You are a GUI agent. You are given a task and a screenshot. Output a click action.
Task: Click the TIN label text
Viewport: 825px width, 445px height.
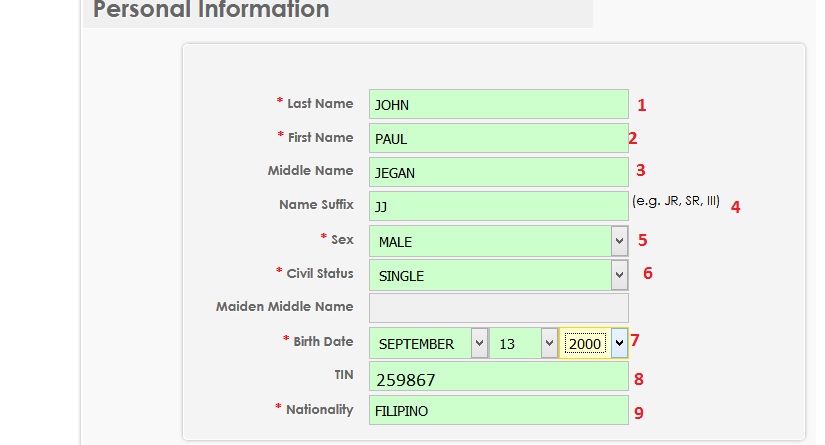[x=342, y=375]
